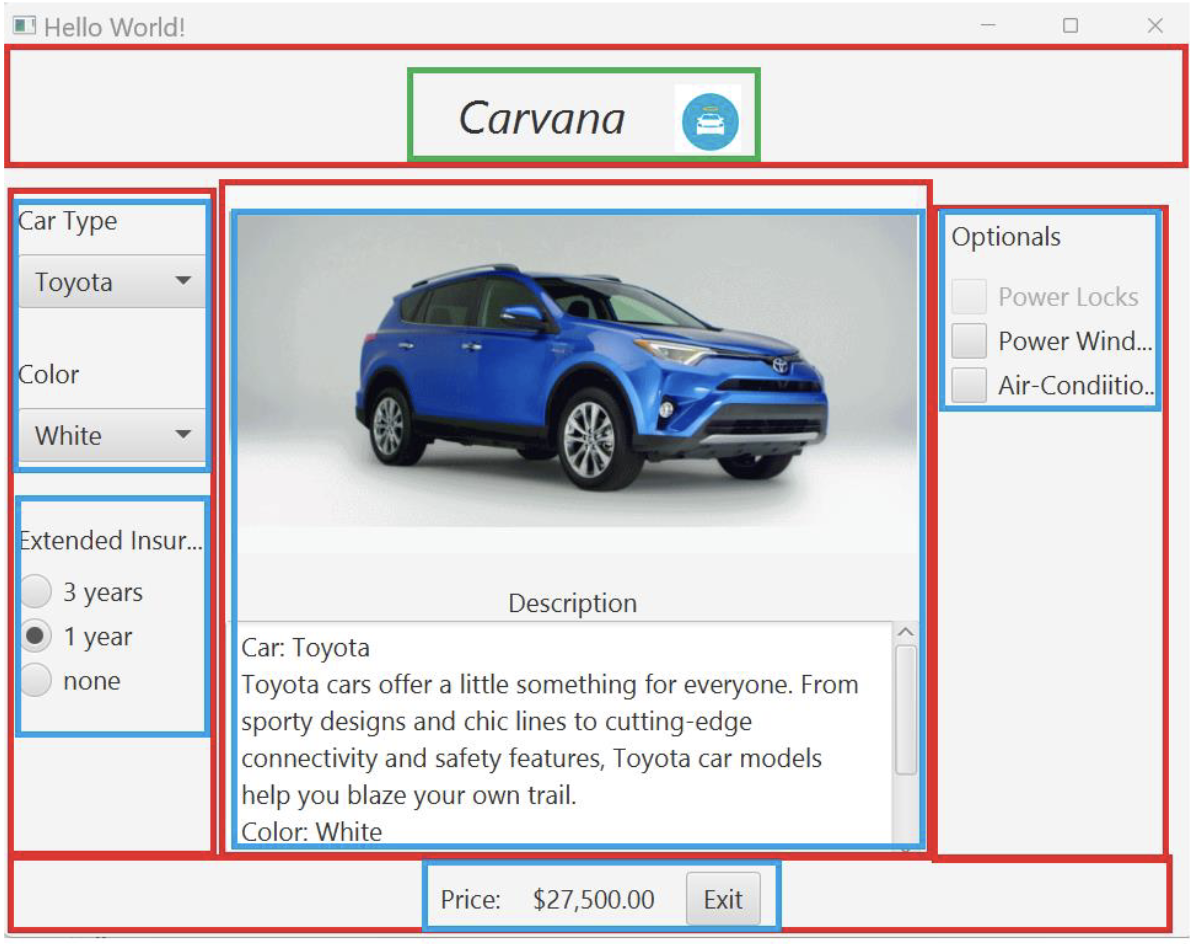Select the 3 years insurance option
This screenshot has width=1190, height=944.
coord(36,591)
